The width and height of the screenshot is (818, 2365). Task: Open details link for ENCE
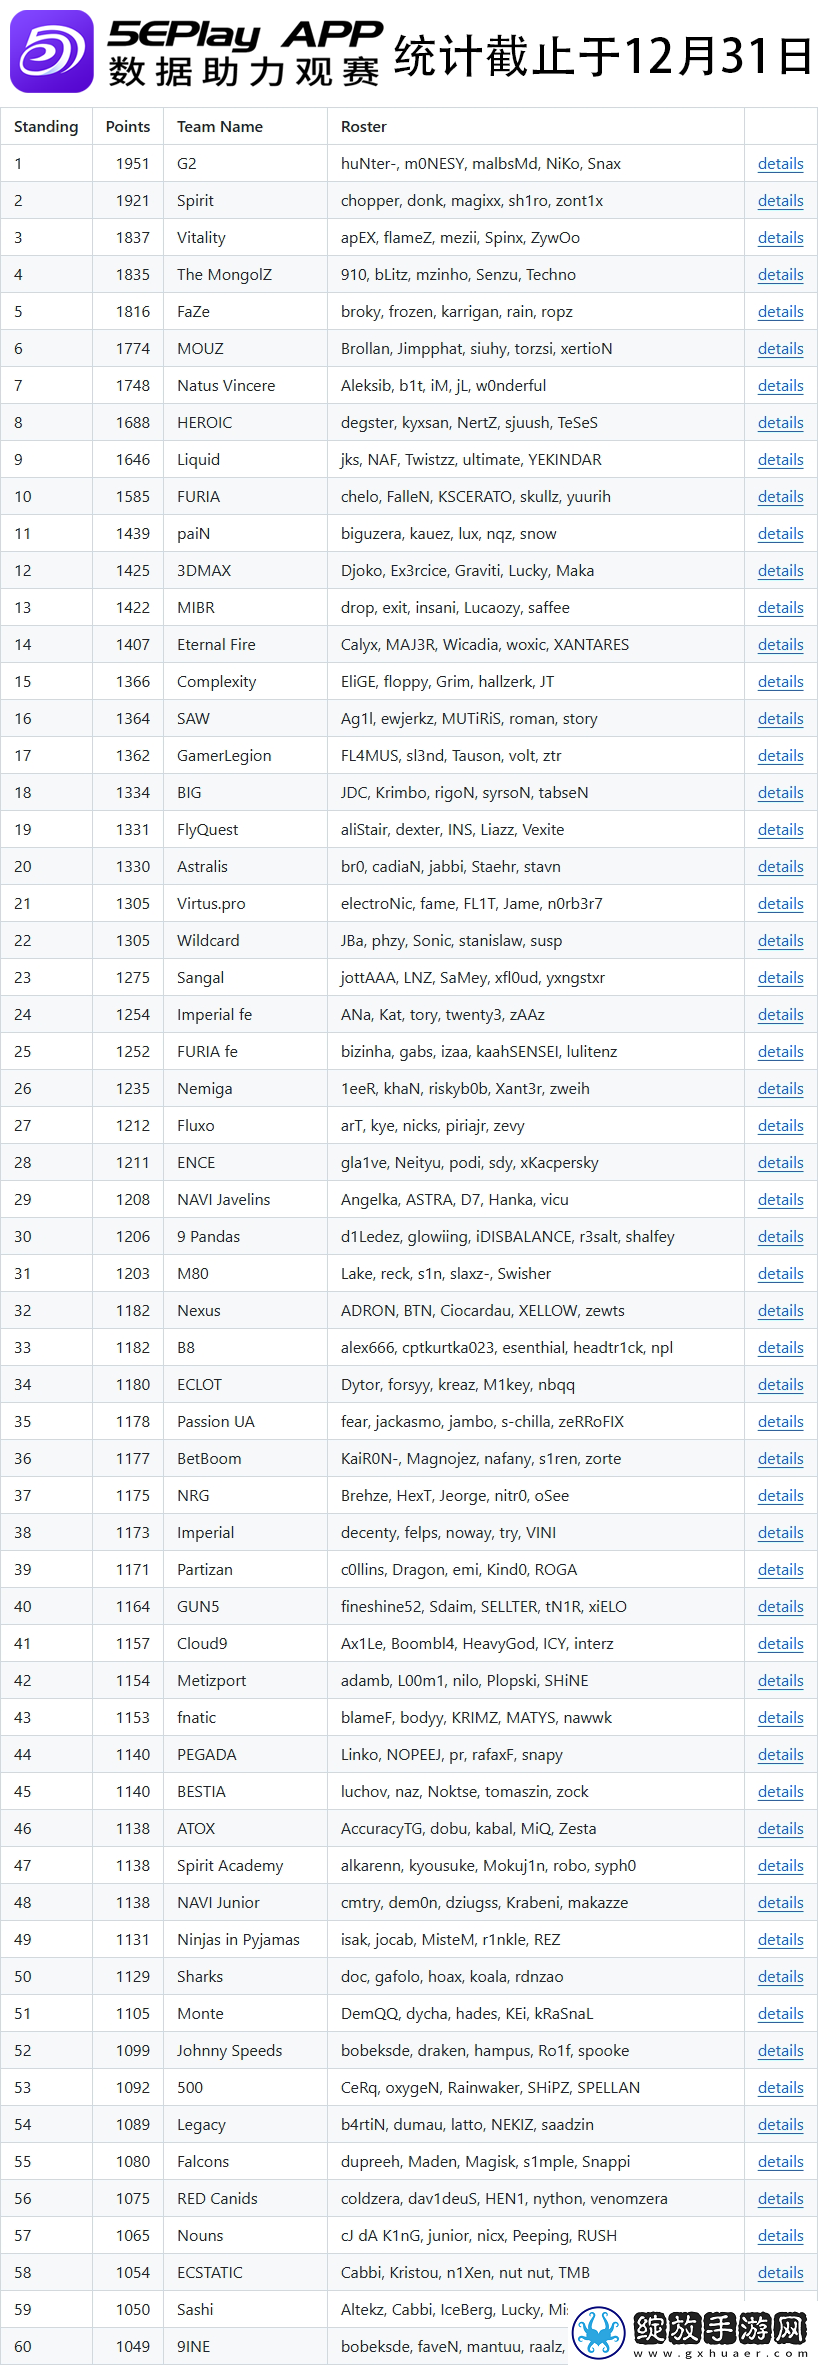click(780, 1163)
